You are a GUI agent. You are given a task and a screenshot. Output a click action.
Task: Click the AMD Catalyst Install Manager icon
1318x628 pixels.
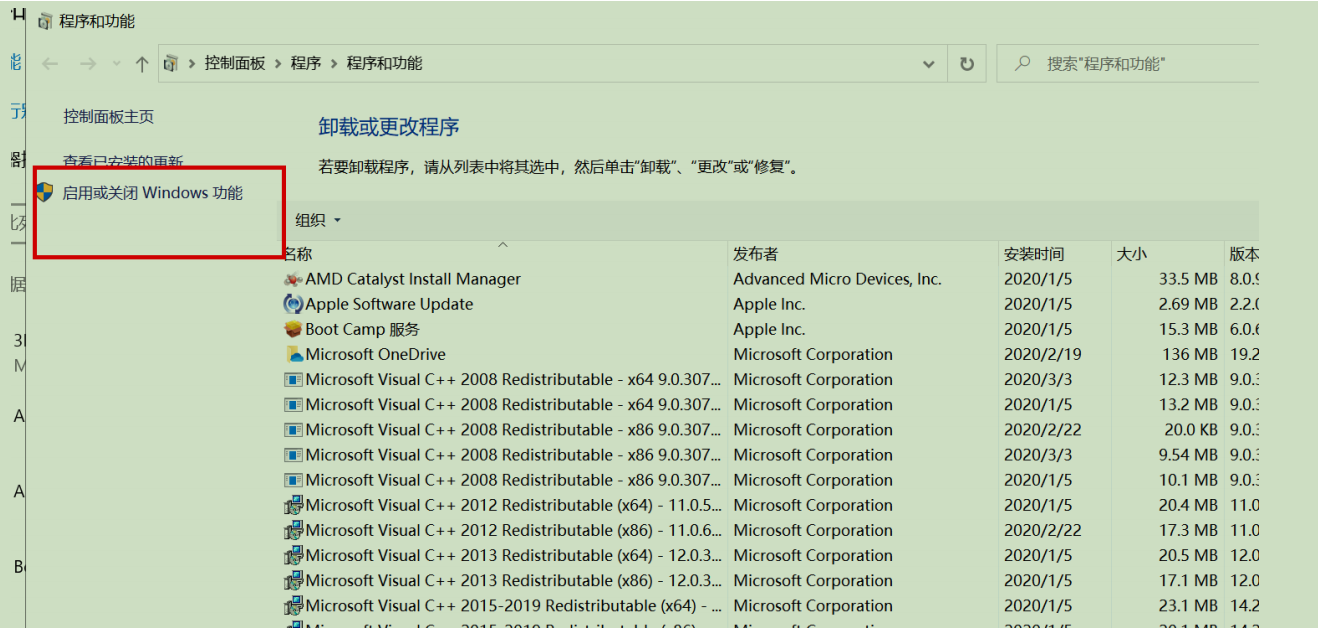(x=293, y=280)
